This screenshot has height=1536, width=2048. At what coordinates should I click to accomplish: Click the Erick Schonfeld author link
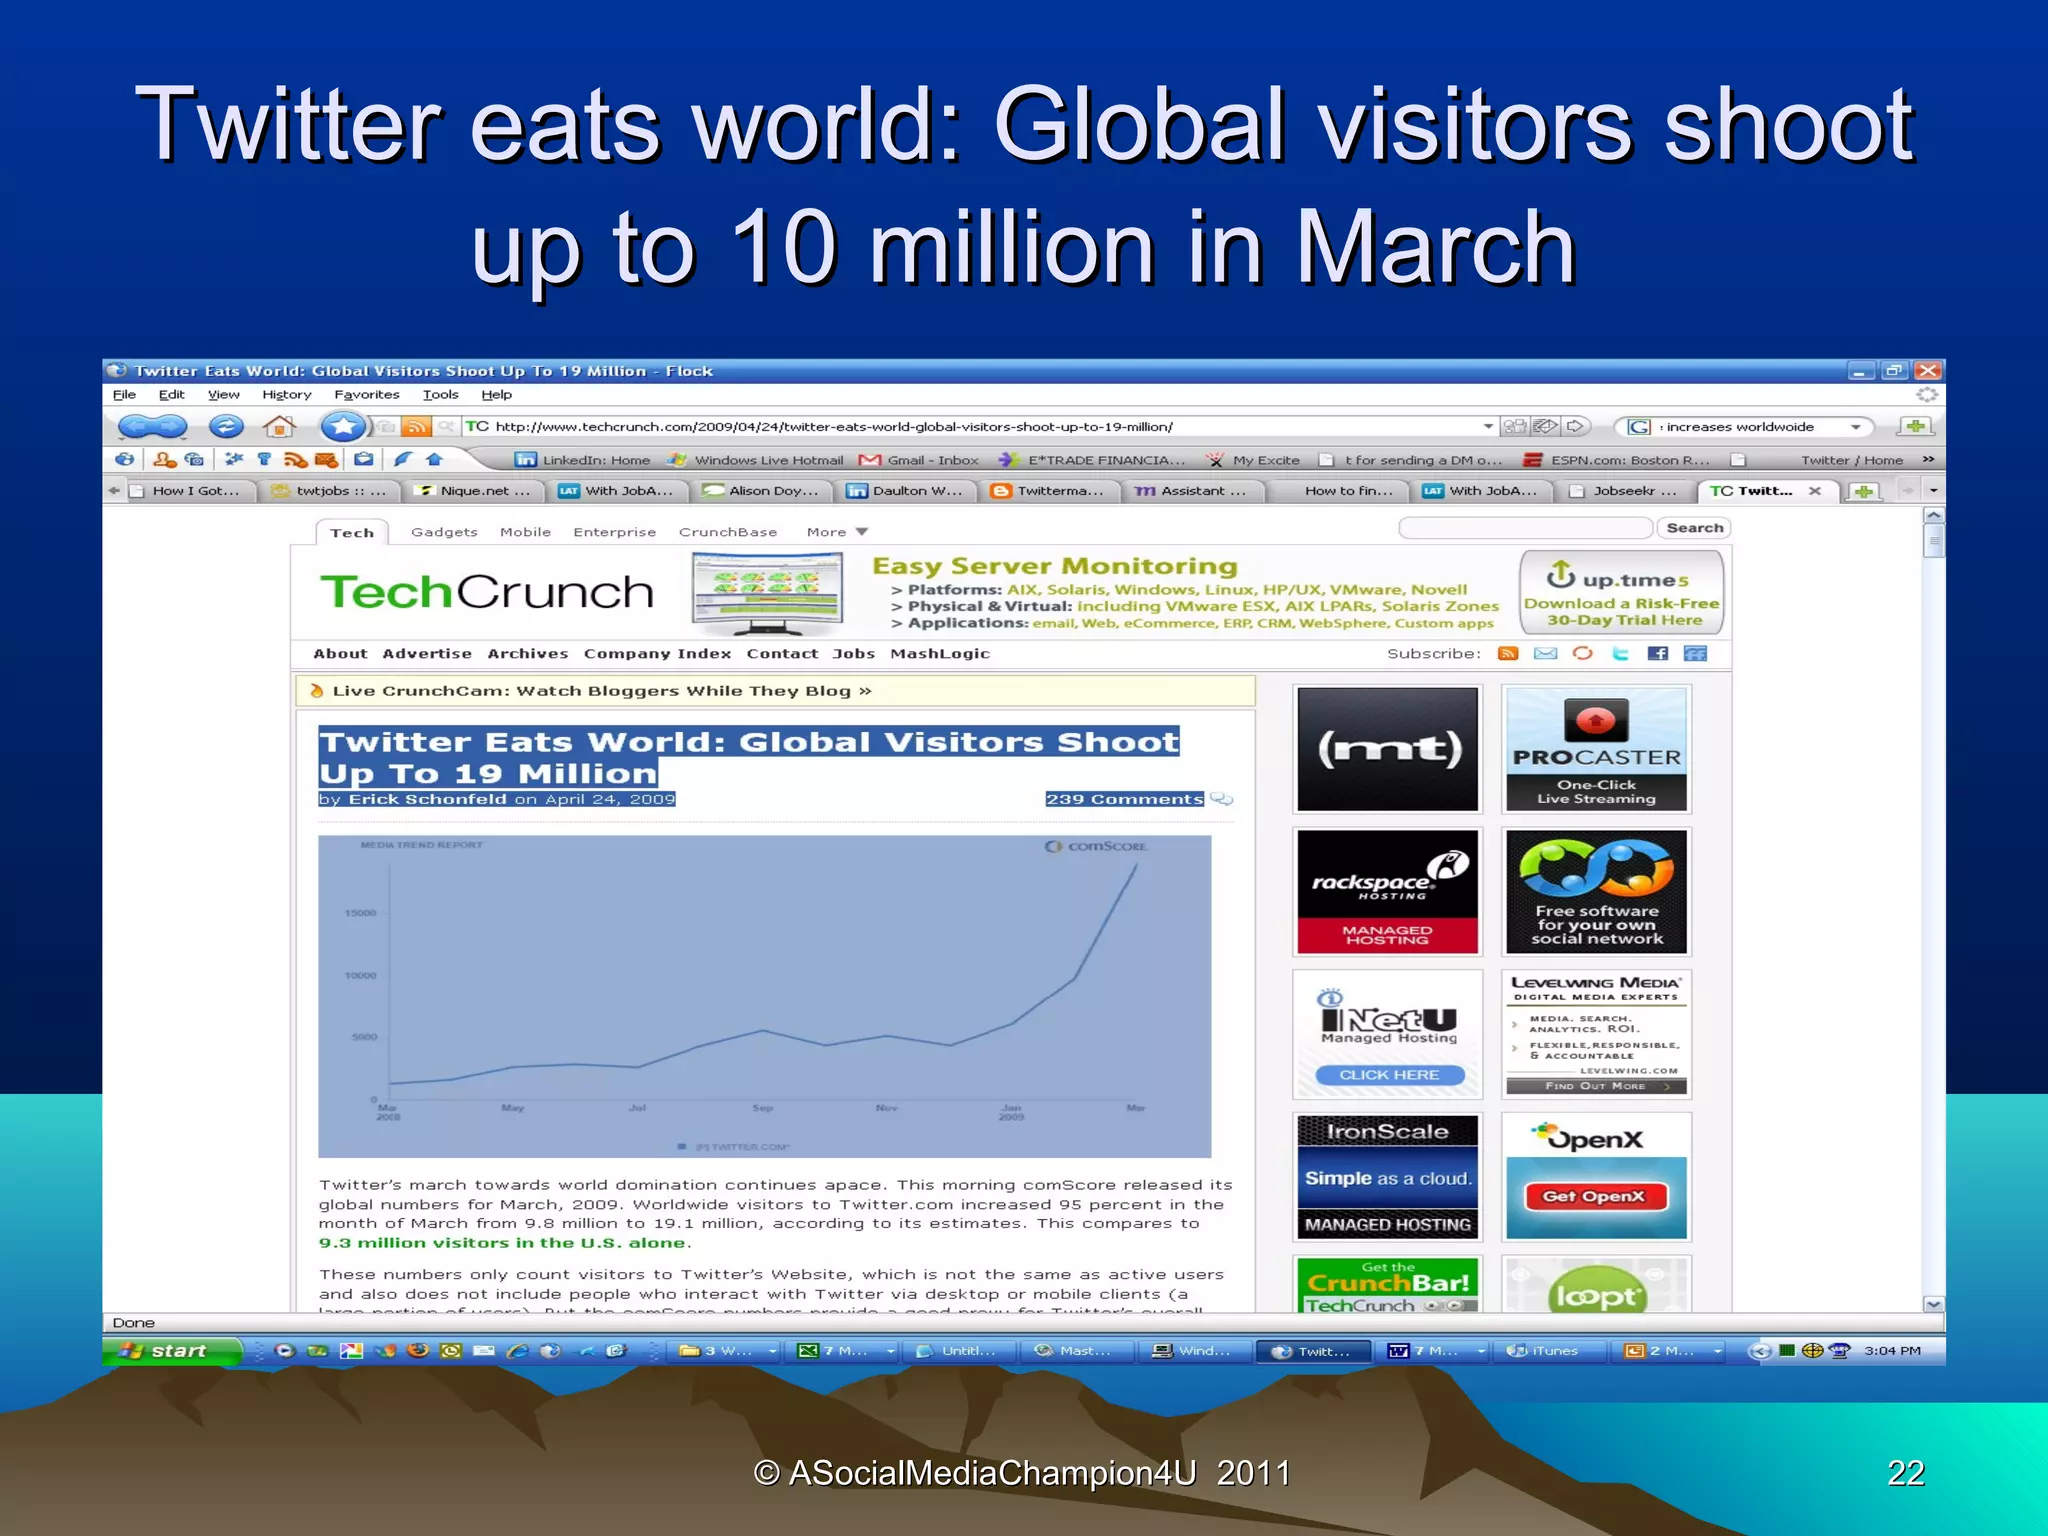427,799
